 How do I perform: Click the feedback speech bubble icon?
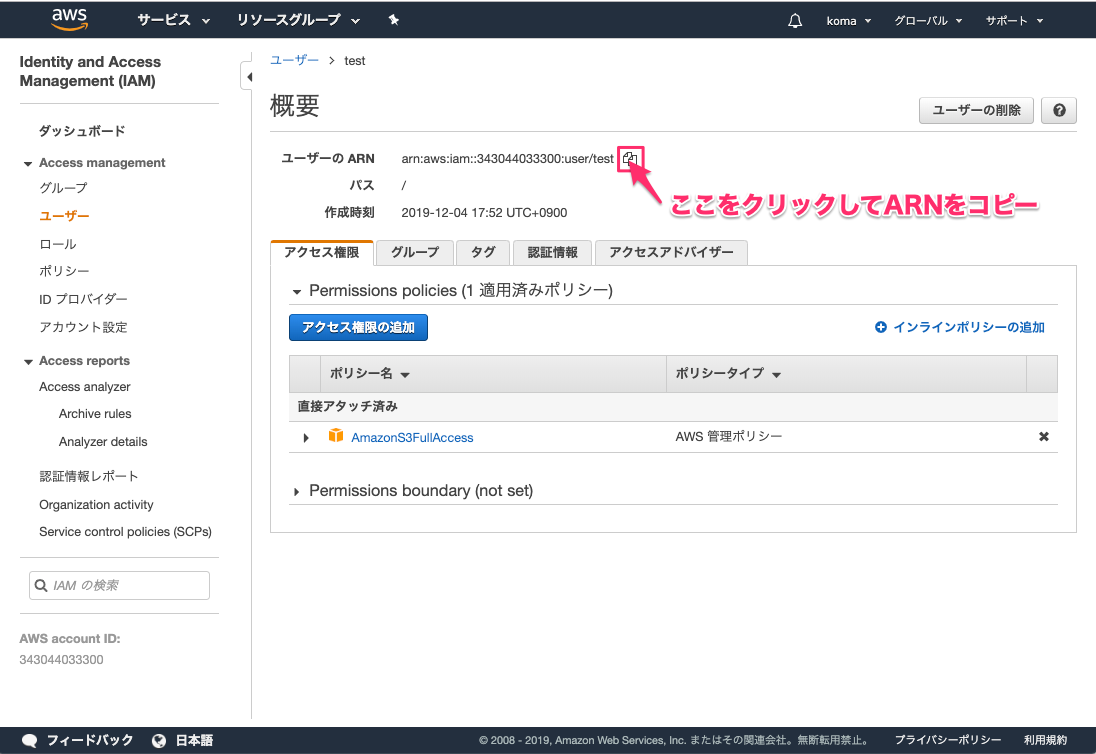(x=29, y=740)
